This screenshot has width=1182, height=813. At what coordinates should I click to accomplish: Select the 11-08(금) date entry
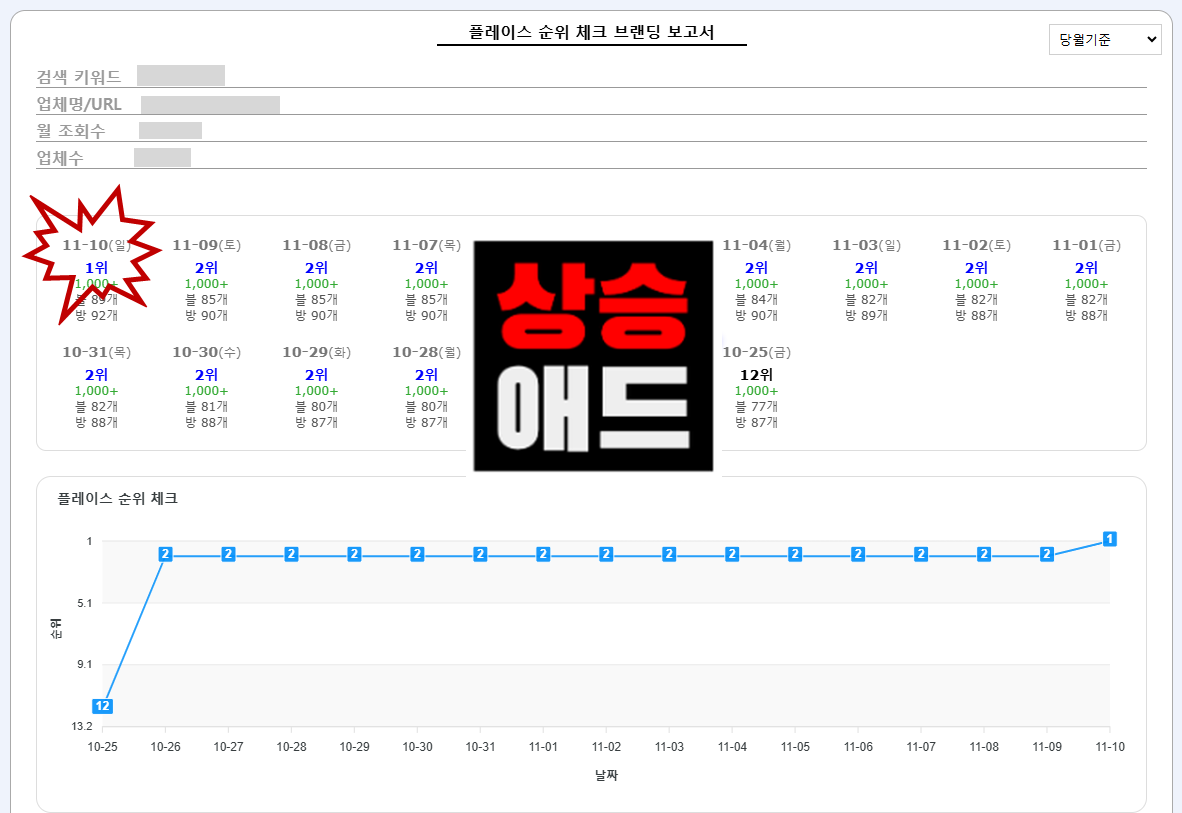(x=317, y=245)
